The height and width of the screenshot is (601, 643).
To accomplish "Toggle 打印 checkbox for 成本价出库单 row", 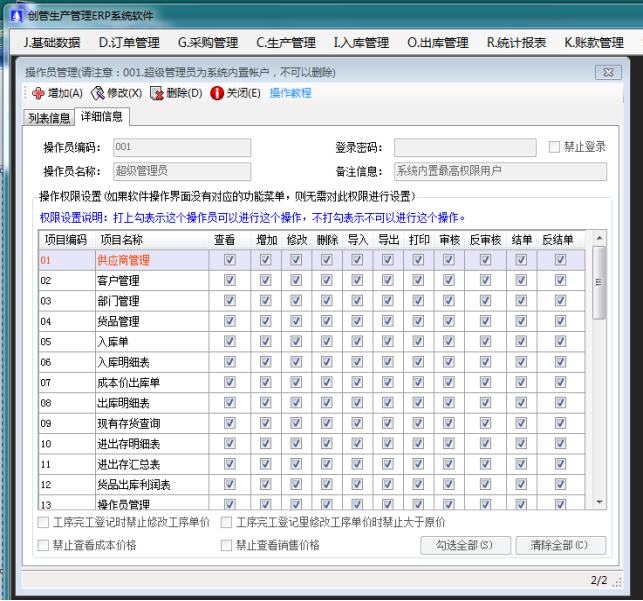I will [418, 382].
